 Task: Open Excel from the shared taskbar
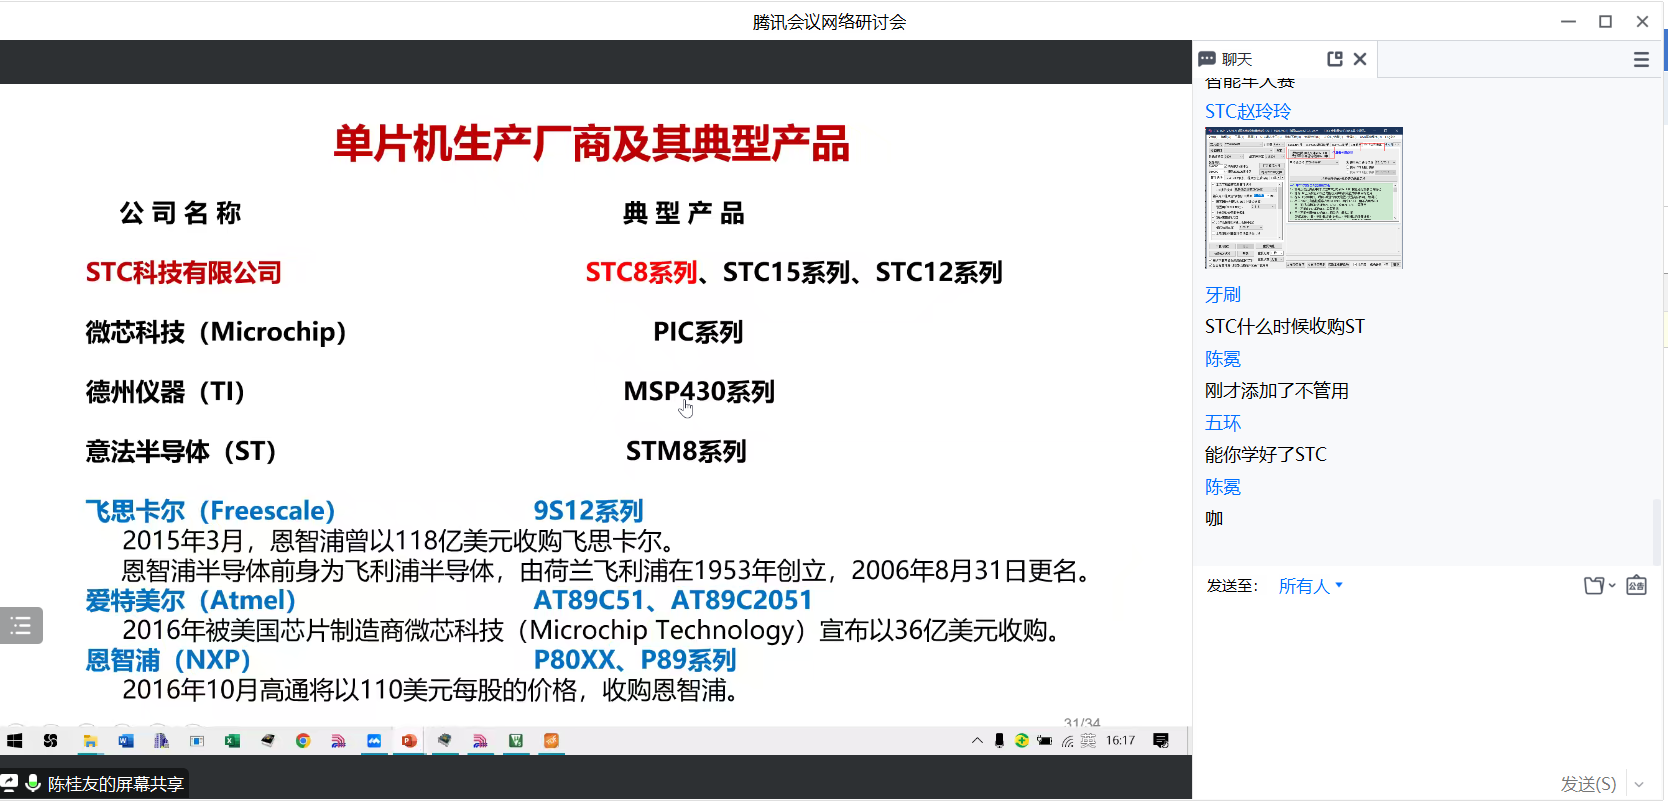(232, 741)
